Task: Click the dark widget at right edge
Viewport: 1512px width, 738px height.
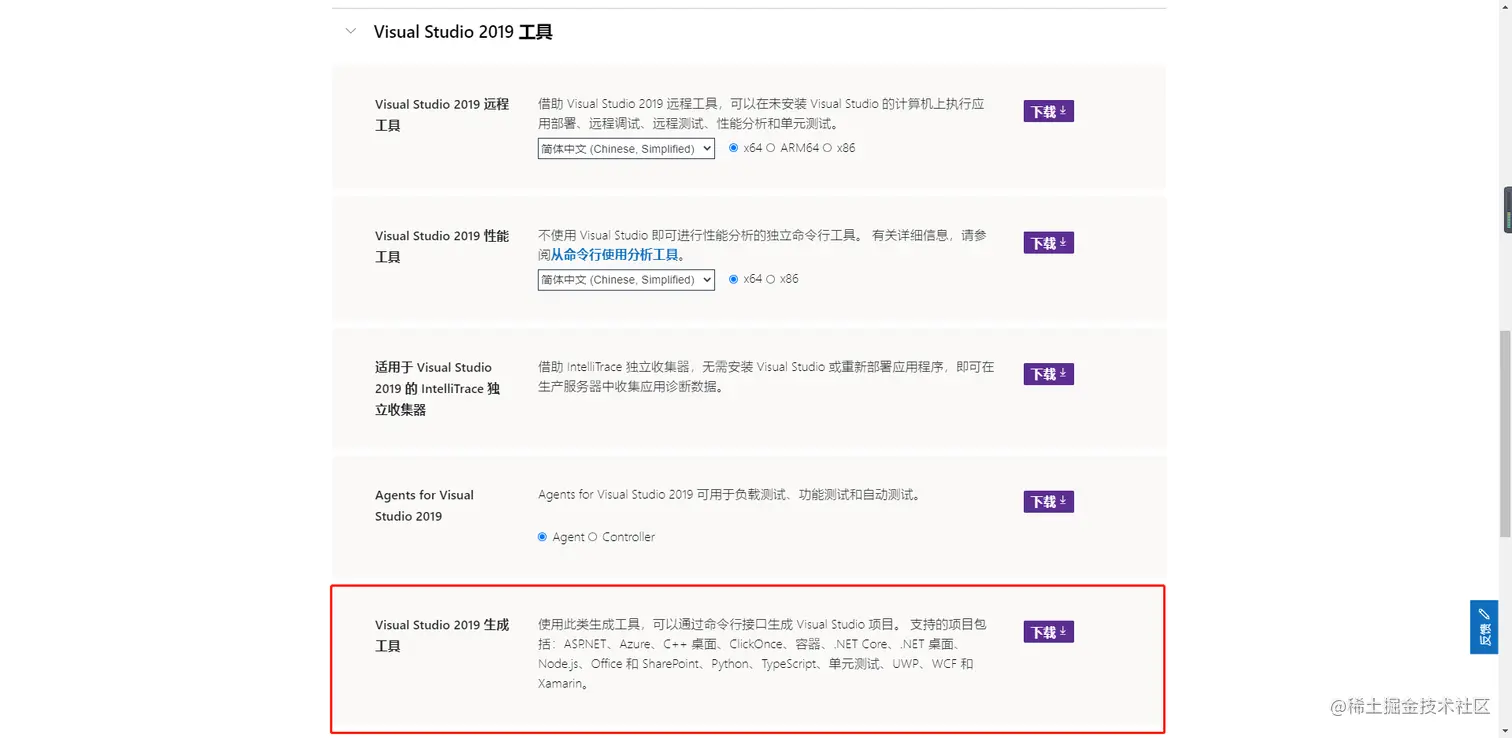Action: [1507, 209]
